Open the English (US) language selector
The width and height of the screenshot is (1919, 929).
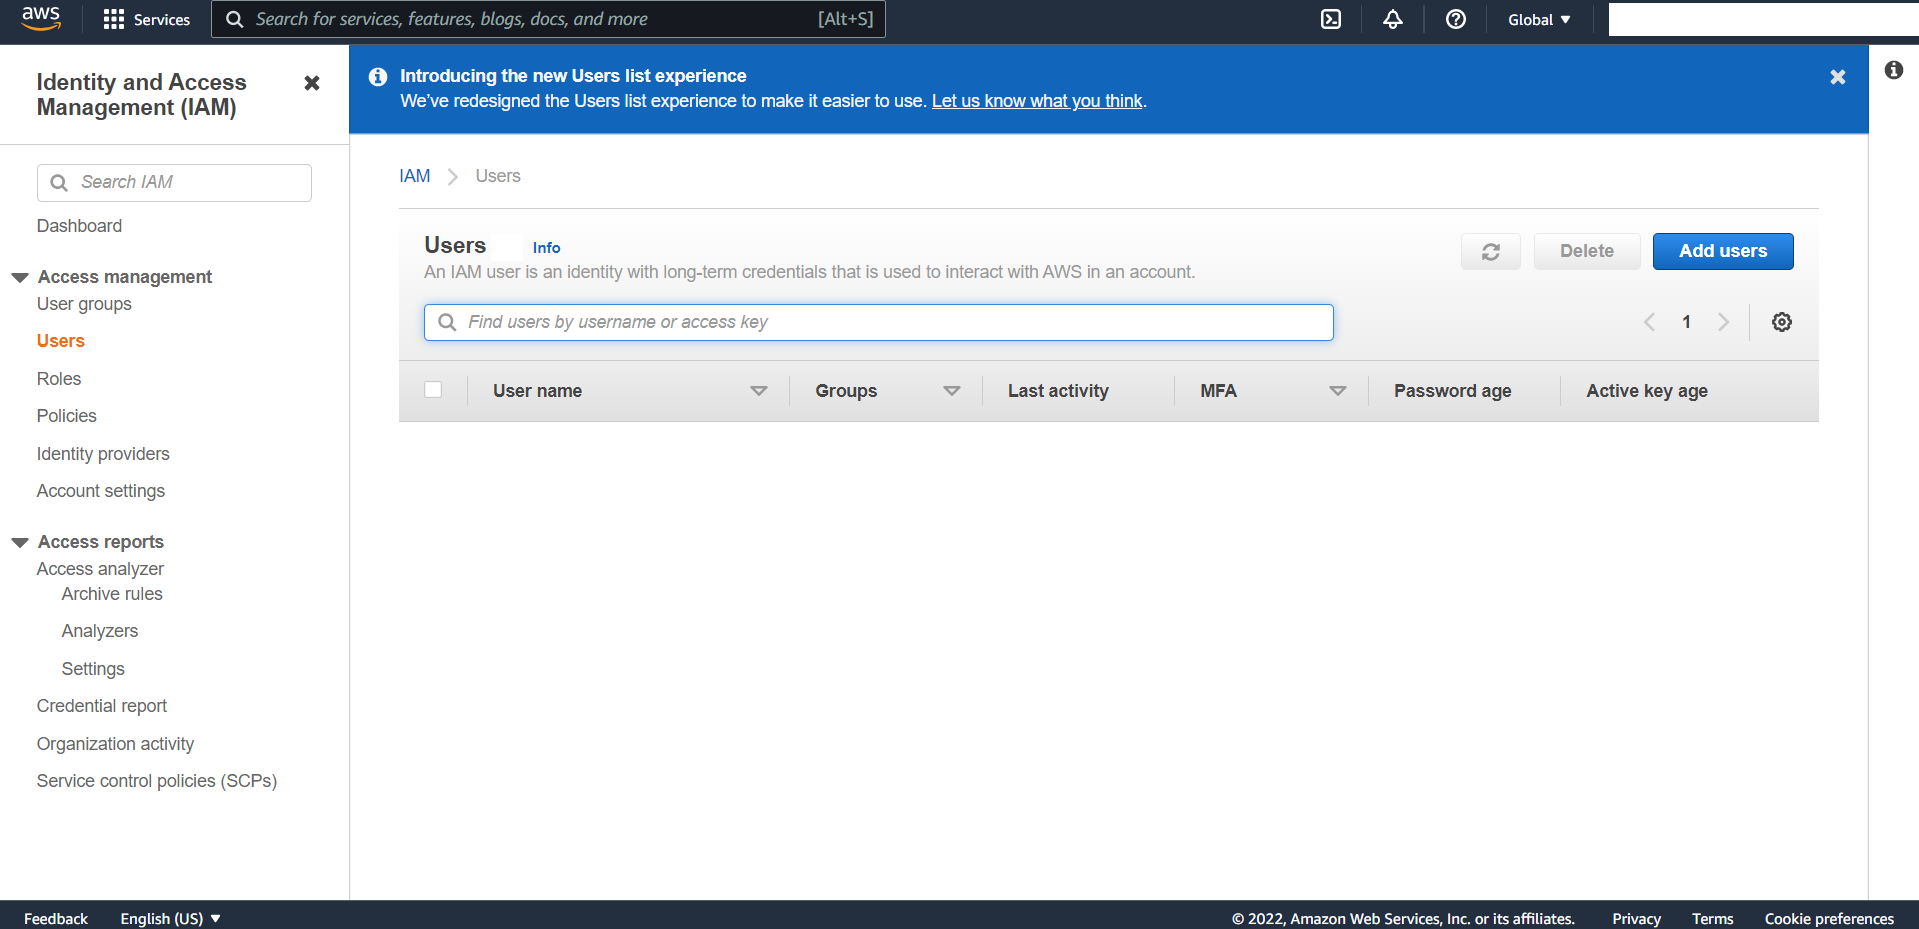168,918
